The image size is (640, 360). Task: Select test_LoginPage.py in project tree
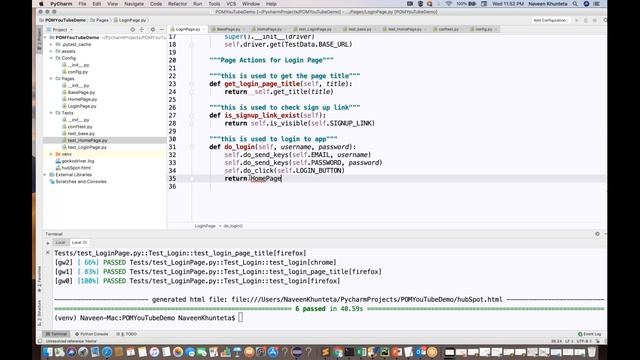pyautogui.click(x=84, y=147)
